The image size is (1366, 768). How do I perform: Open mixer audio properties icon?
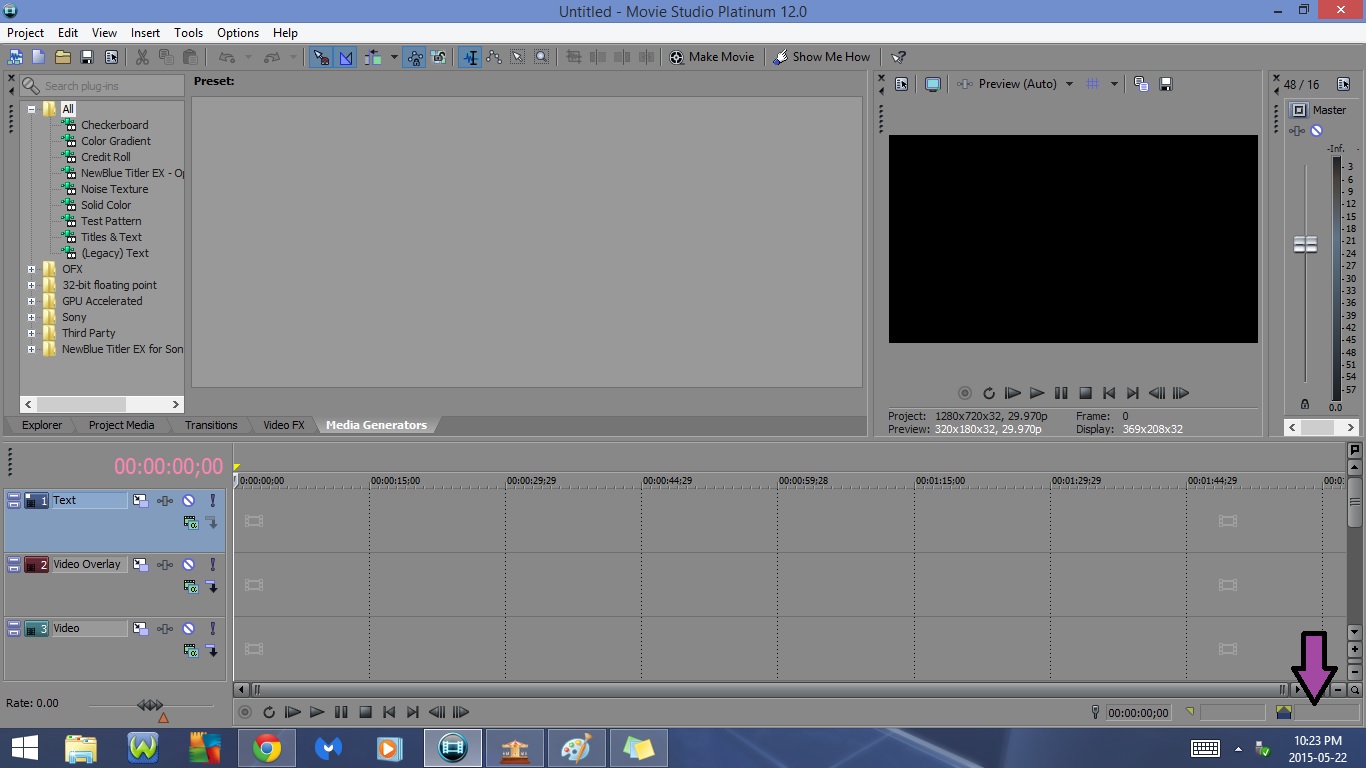(1343, 84)
